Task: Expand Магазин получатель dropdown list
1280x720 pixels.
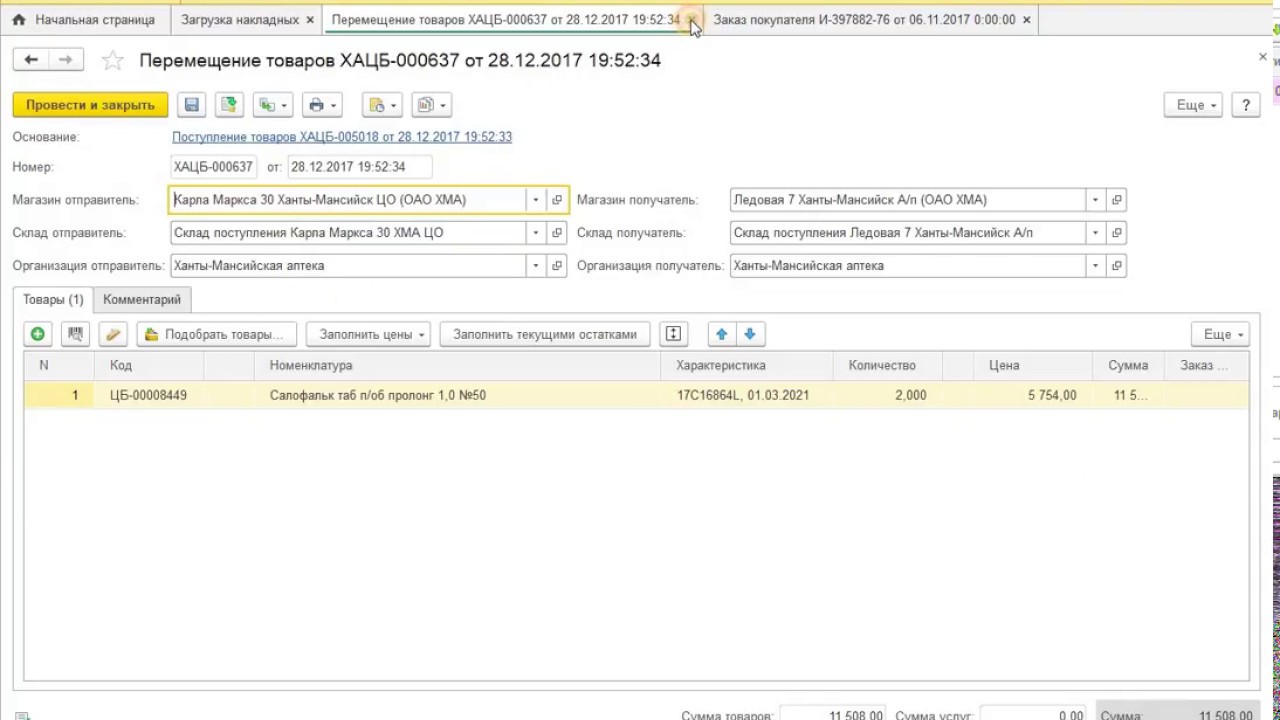Action: [x=1096, y=200]
